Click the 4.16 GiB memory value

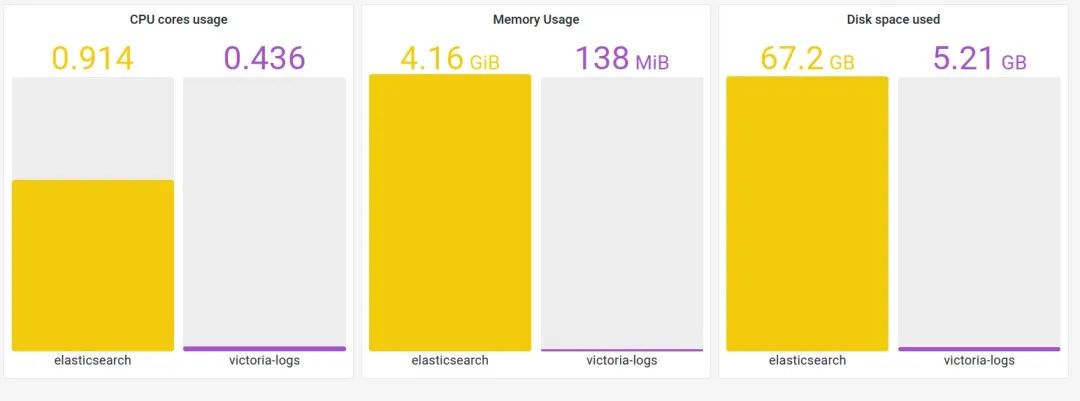(x=450, y=58)
